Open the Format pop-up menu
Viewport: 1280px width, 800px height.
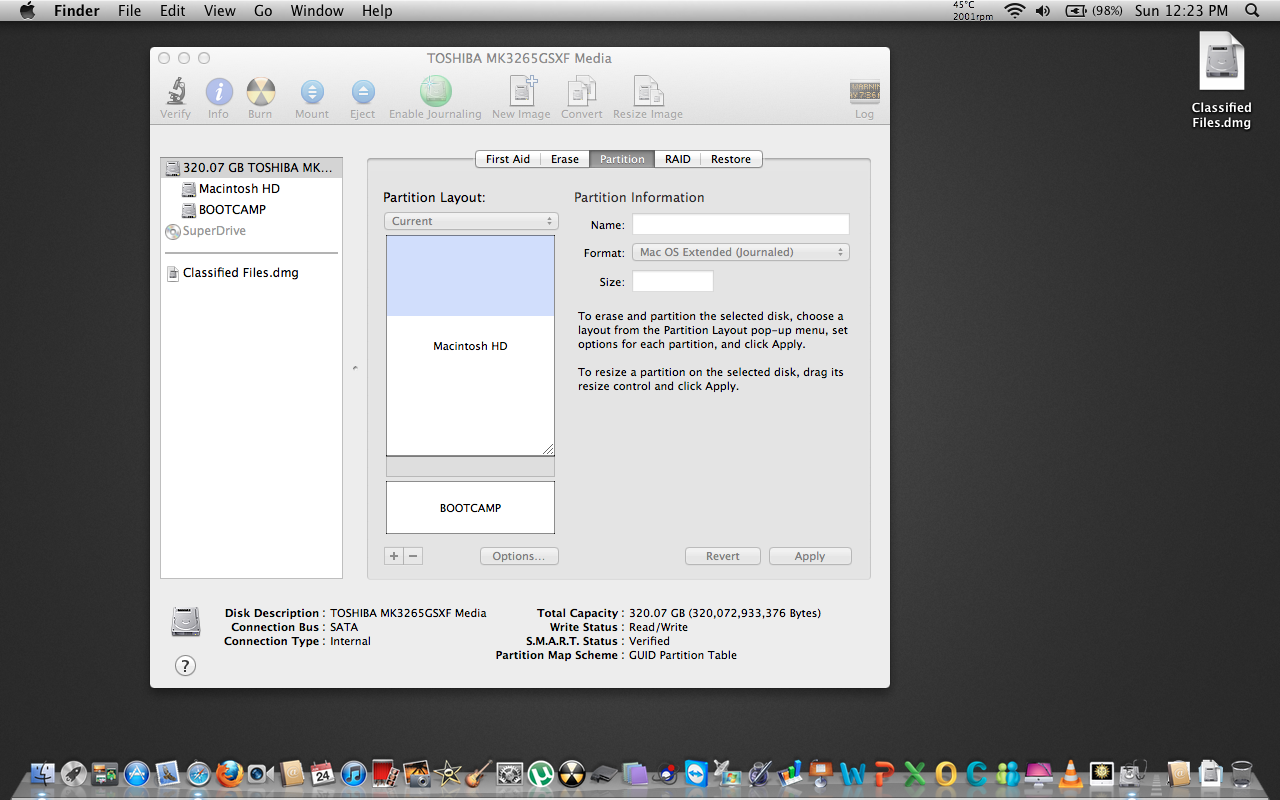point(741,252)
